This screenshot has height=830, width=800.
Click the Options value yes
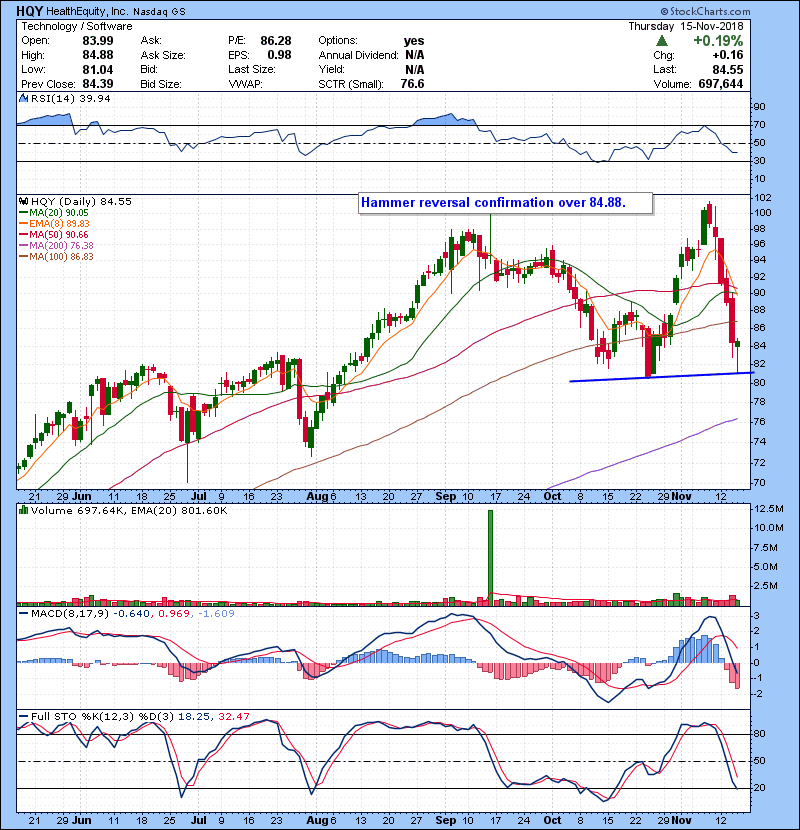point(414,41)
